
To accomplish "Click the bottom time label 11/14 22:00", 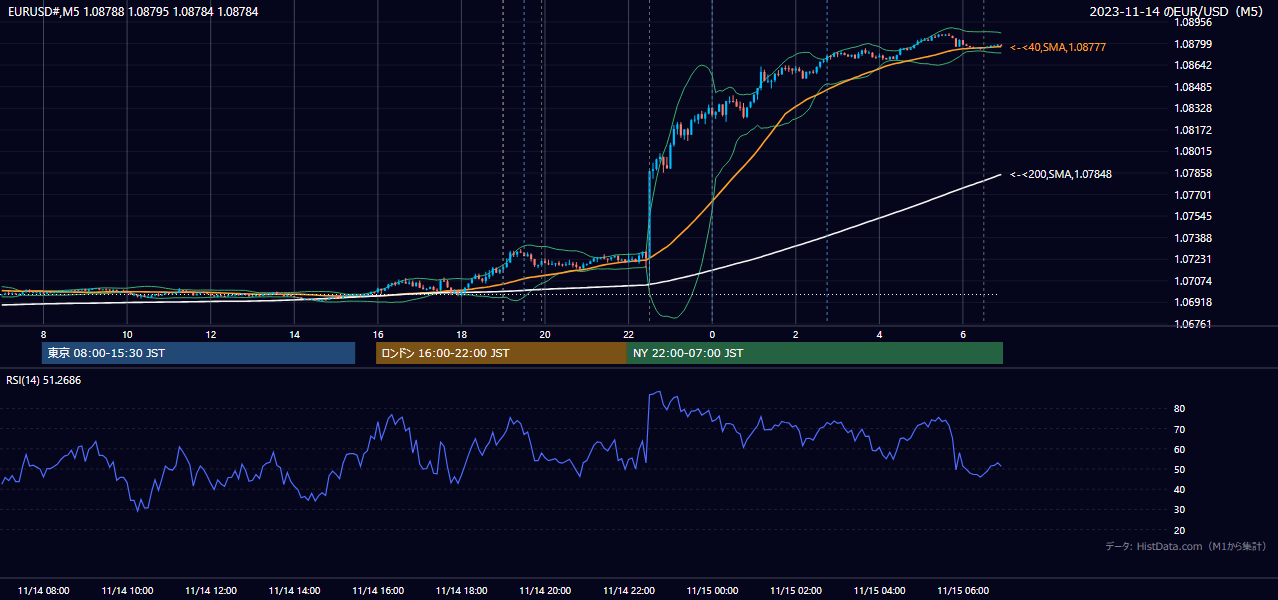I will point(629,591).
